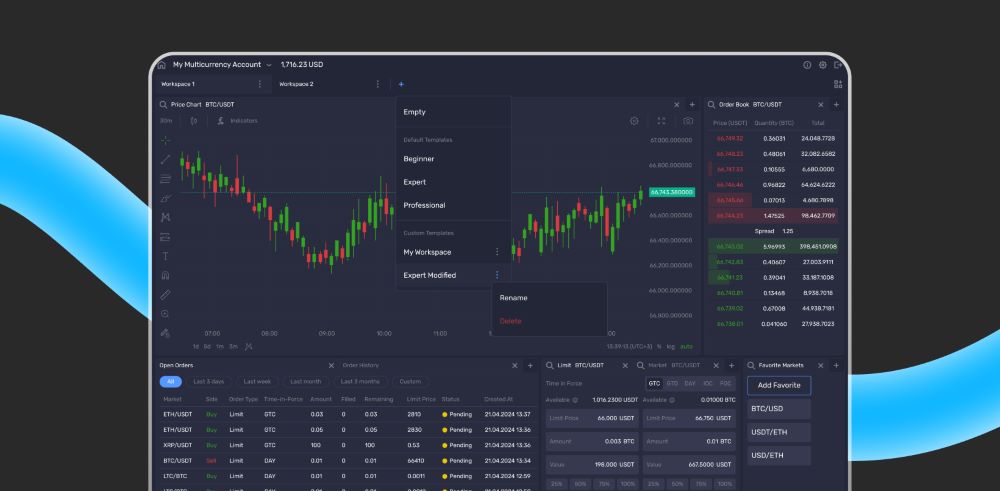Click the lock drawings tool icon
This screenshot has height=491, width=1000.
tap(166, 333)
